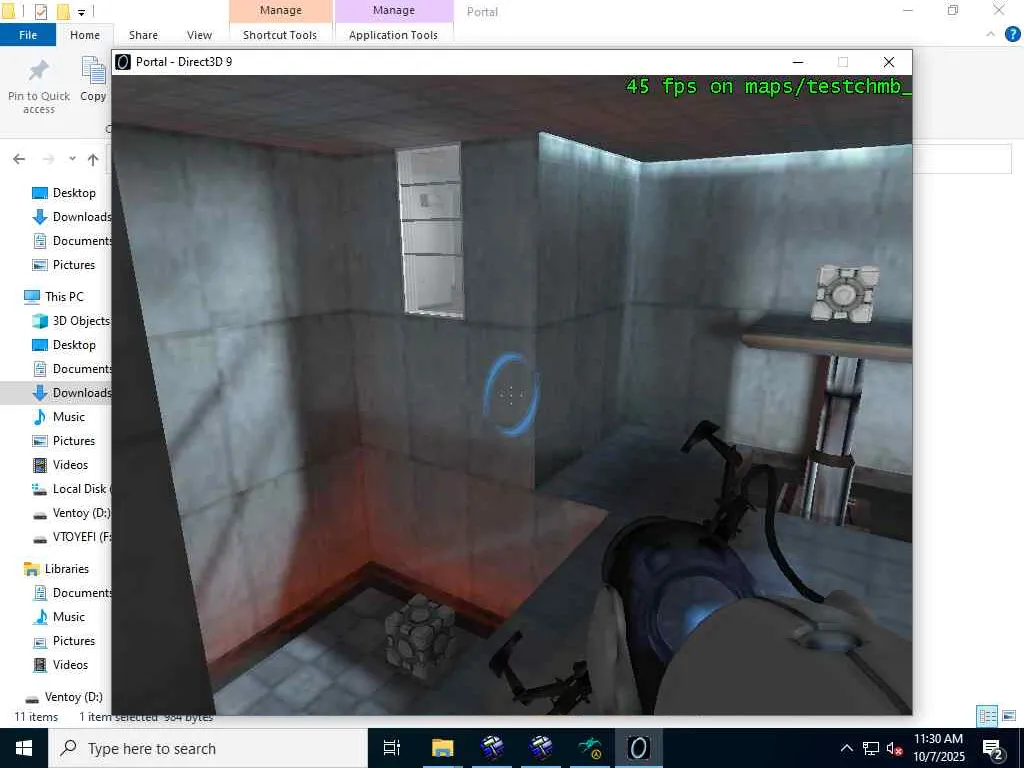
Task: Open the notification center icon
Action: [993, 749]
